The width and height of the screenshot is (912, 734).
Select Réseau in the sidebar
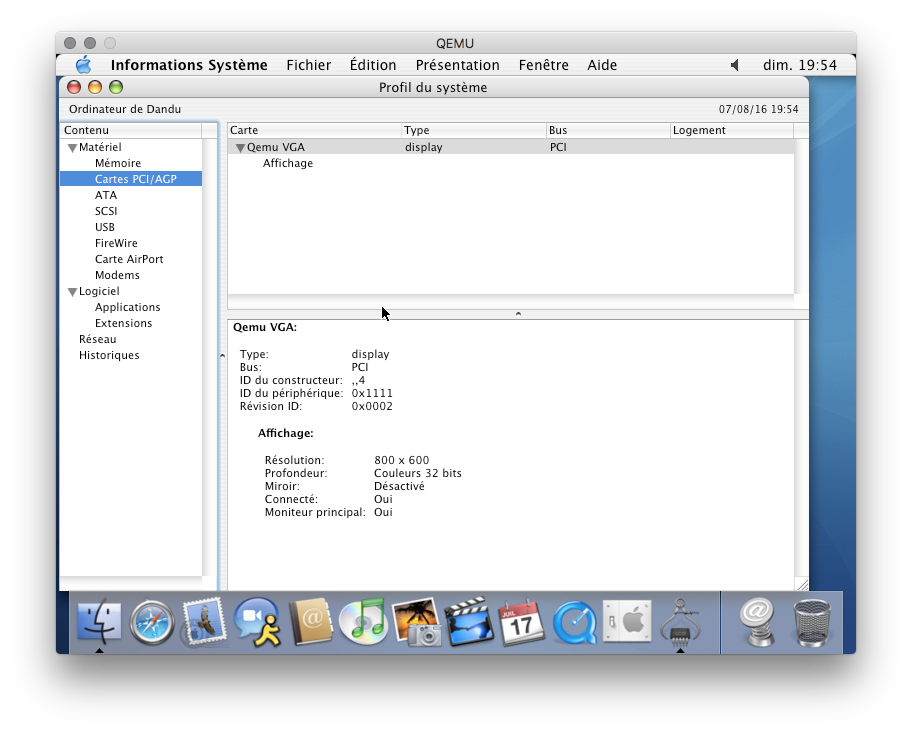point(97,339)
